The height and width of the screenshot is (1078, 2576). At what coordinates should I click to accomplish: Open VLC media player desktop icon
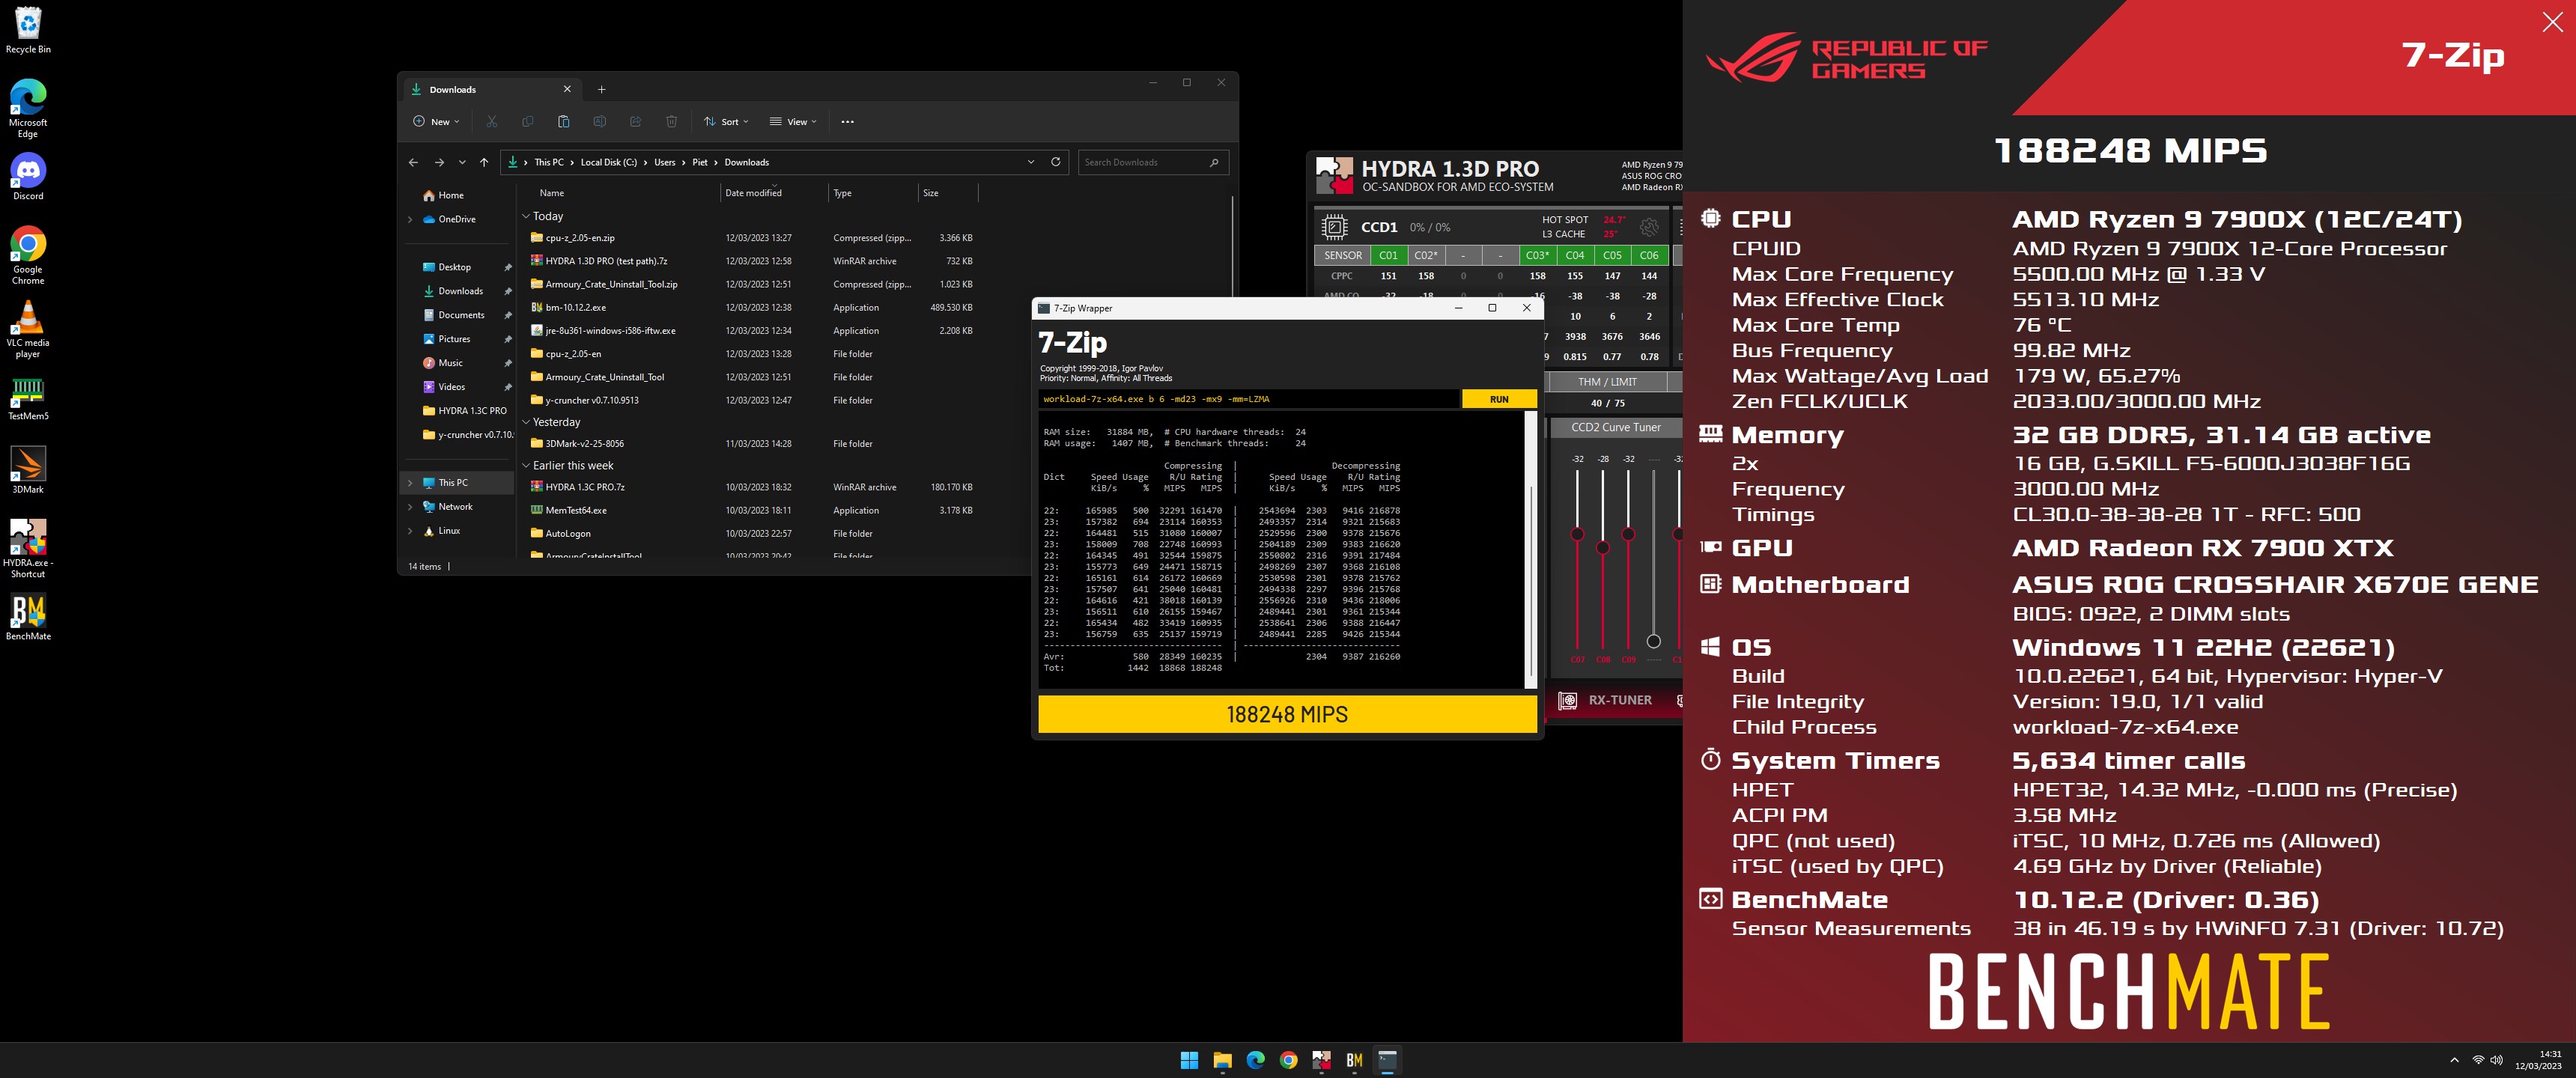(x=28, y=328)
